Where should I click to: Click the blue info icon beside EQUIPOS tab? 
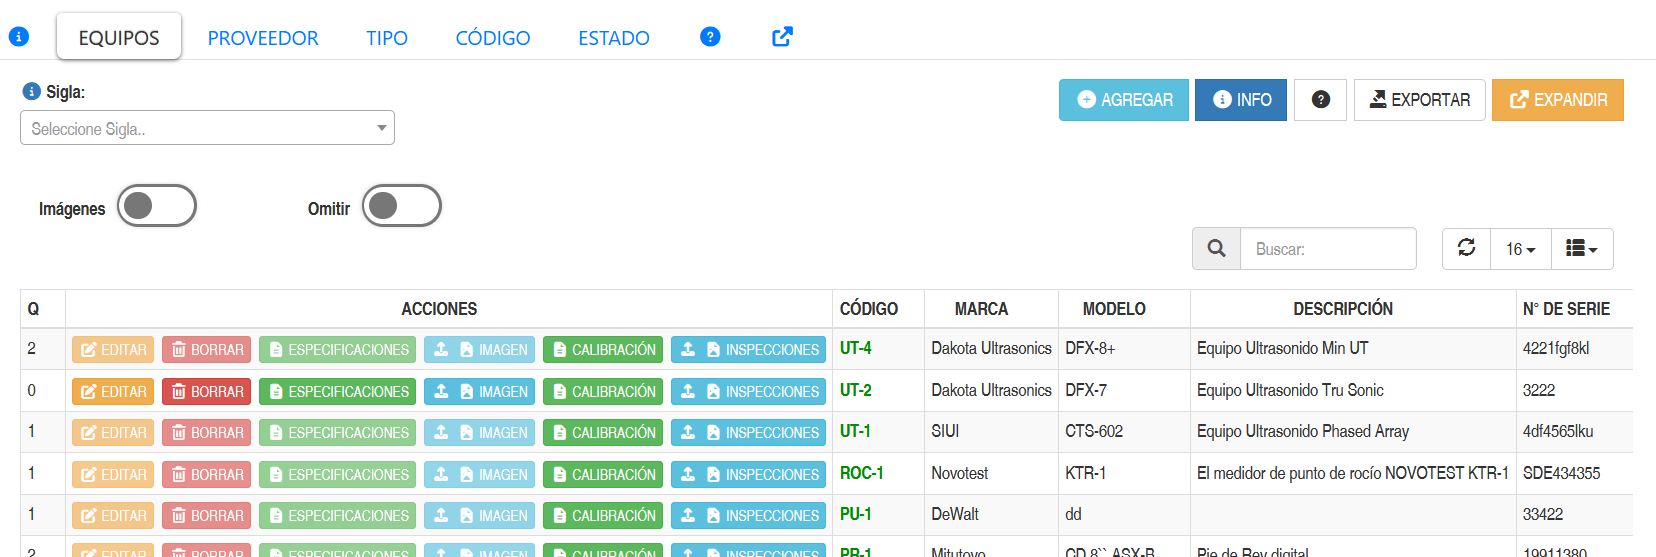(18, 37)
